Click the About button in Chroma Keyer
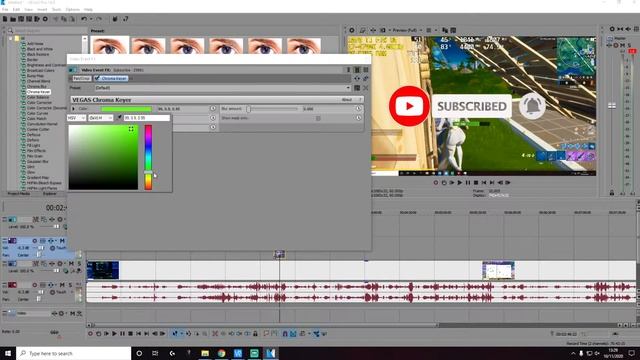This screenshot has width=640, height=360. pyautogui.click(x=347, y=100)
